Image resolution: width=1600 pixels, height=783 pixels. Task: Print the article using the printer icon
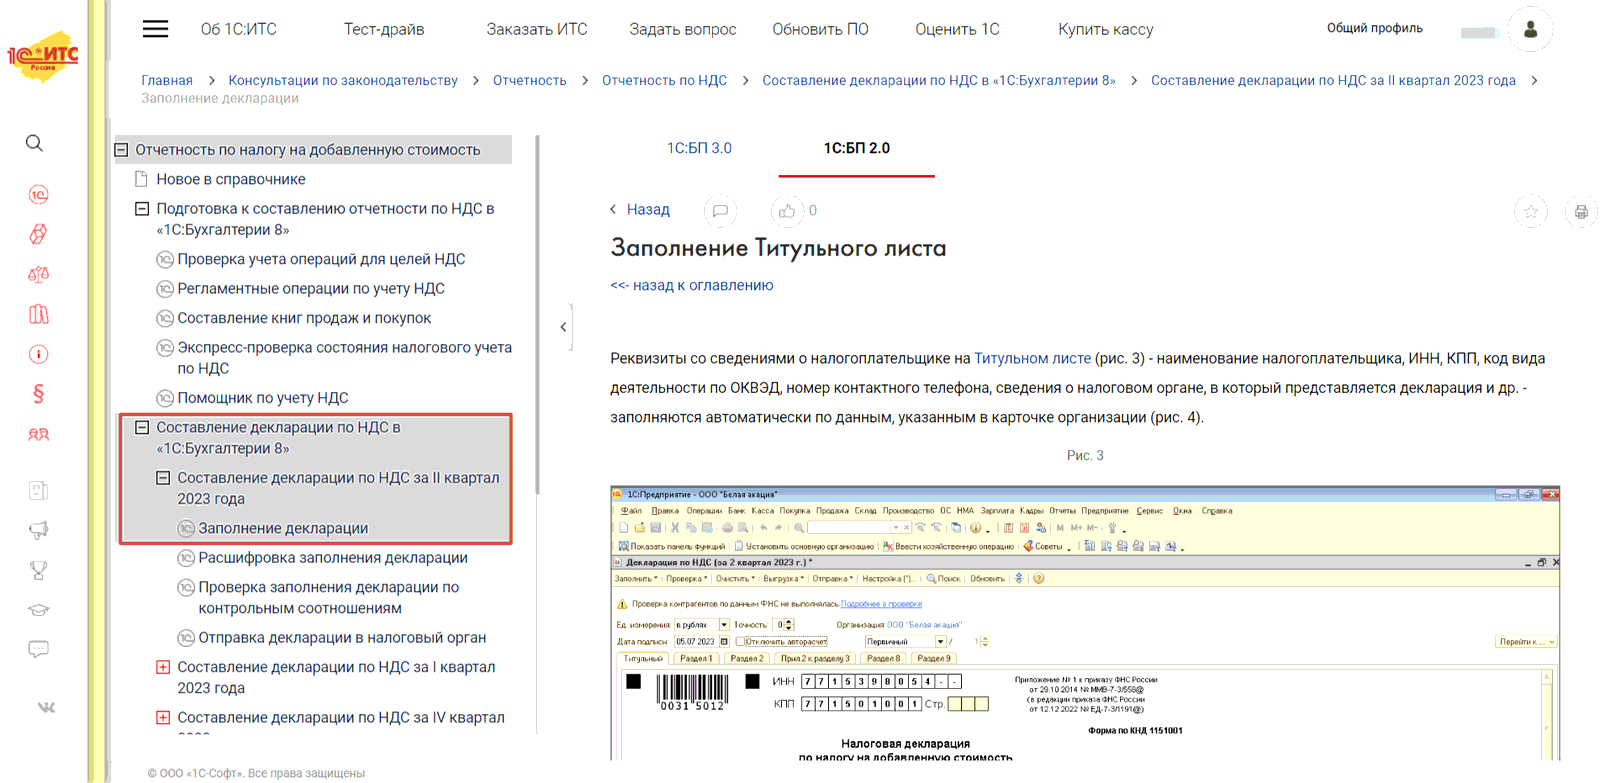tap(1581, 211)
